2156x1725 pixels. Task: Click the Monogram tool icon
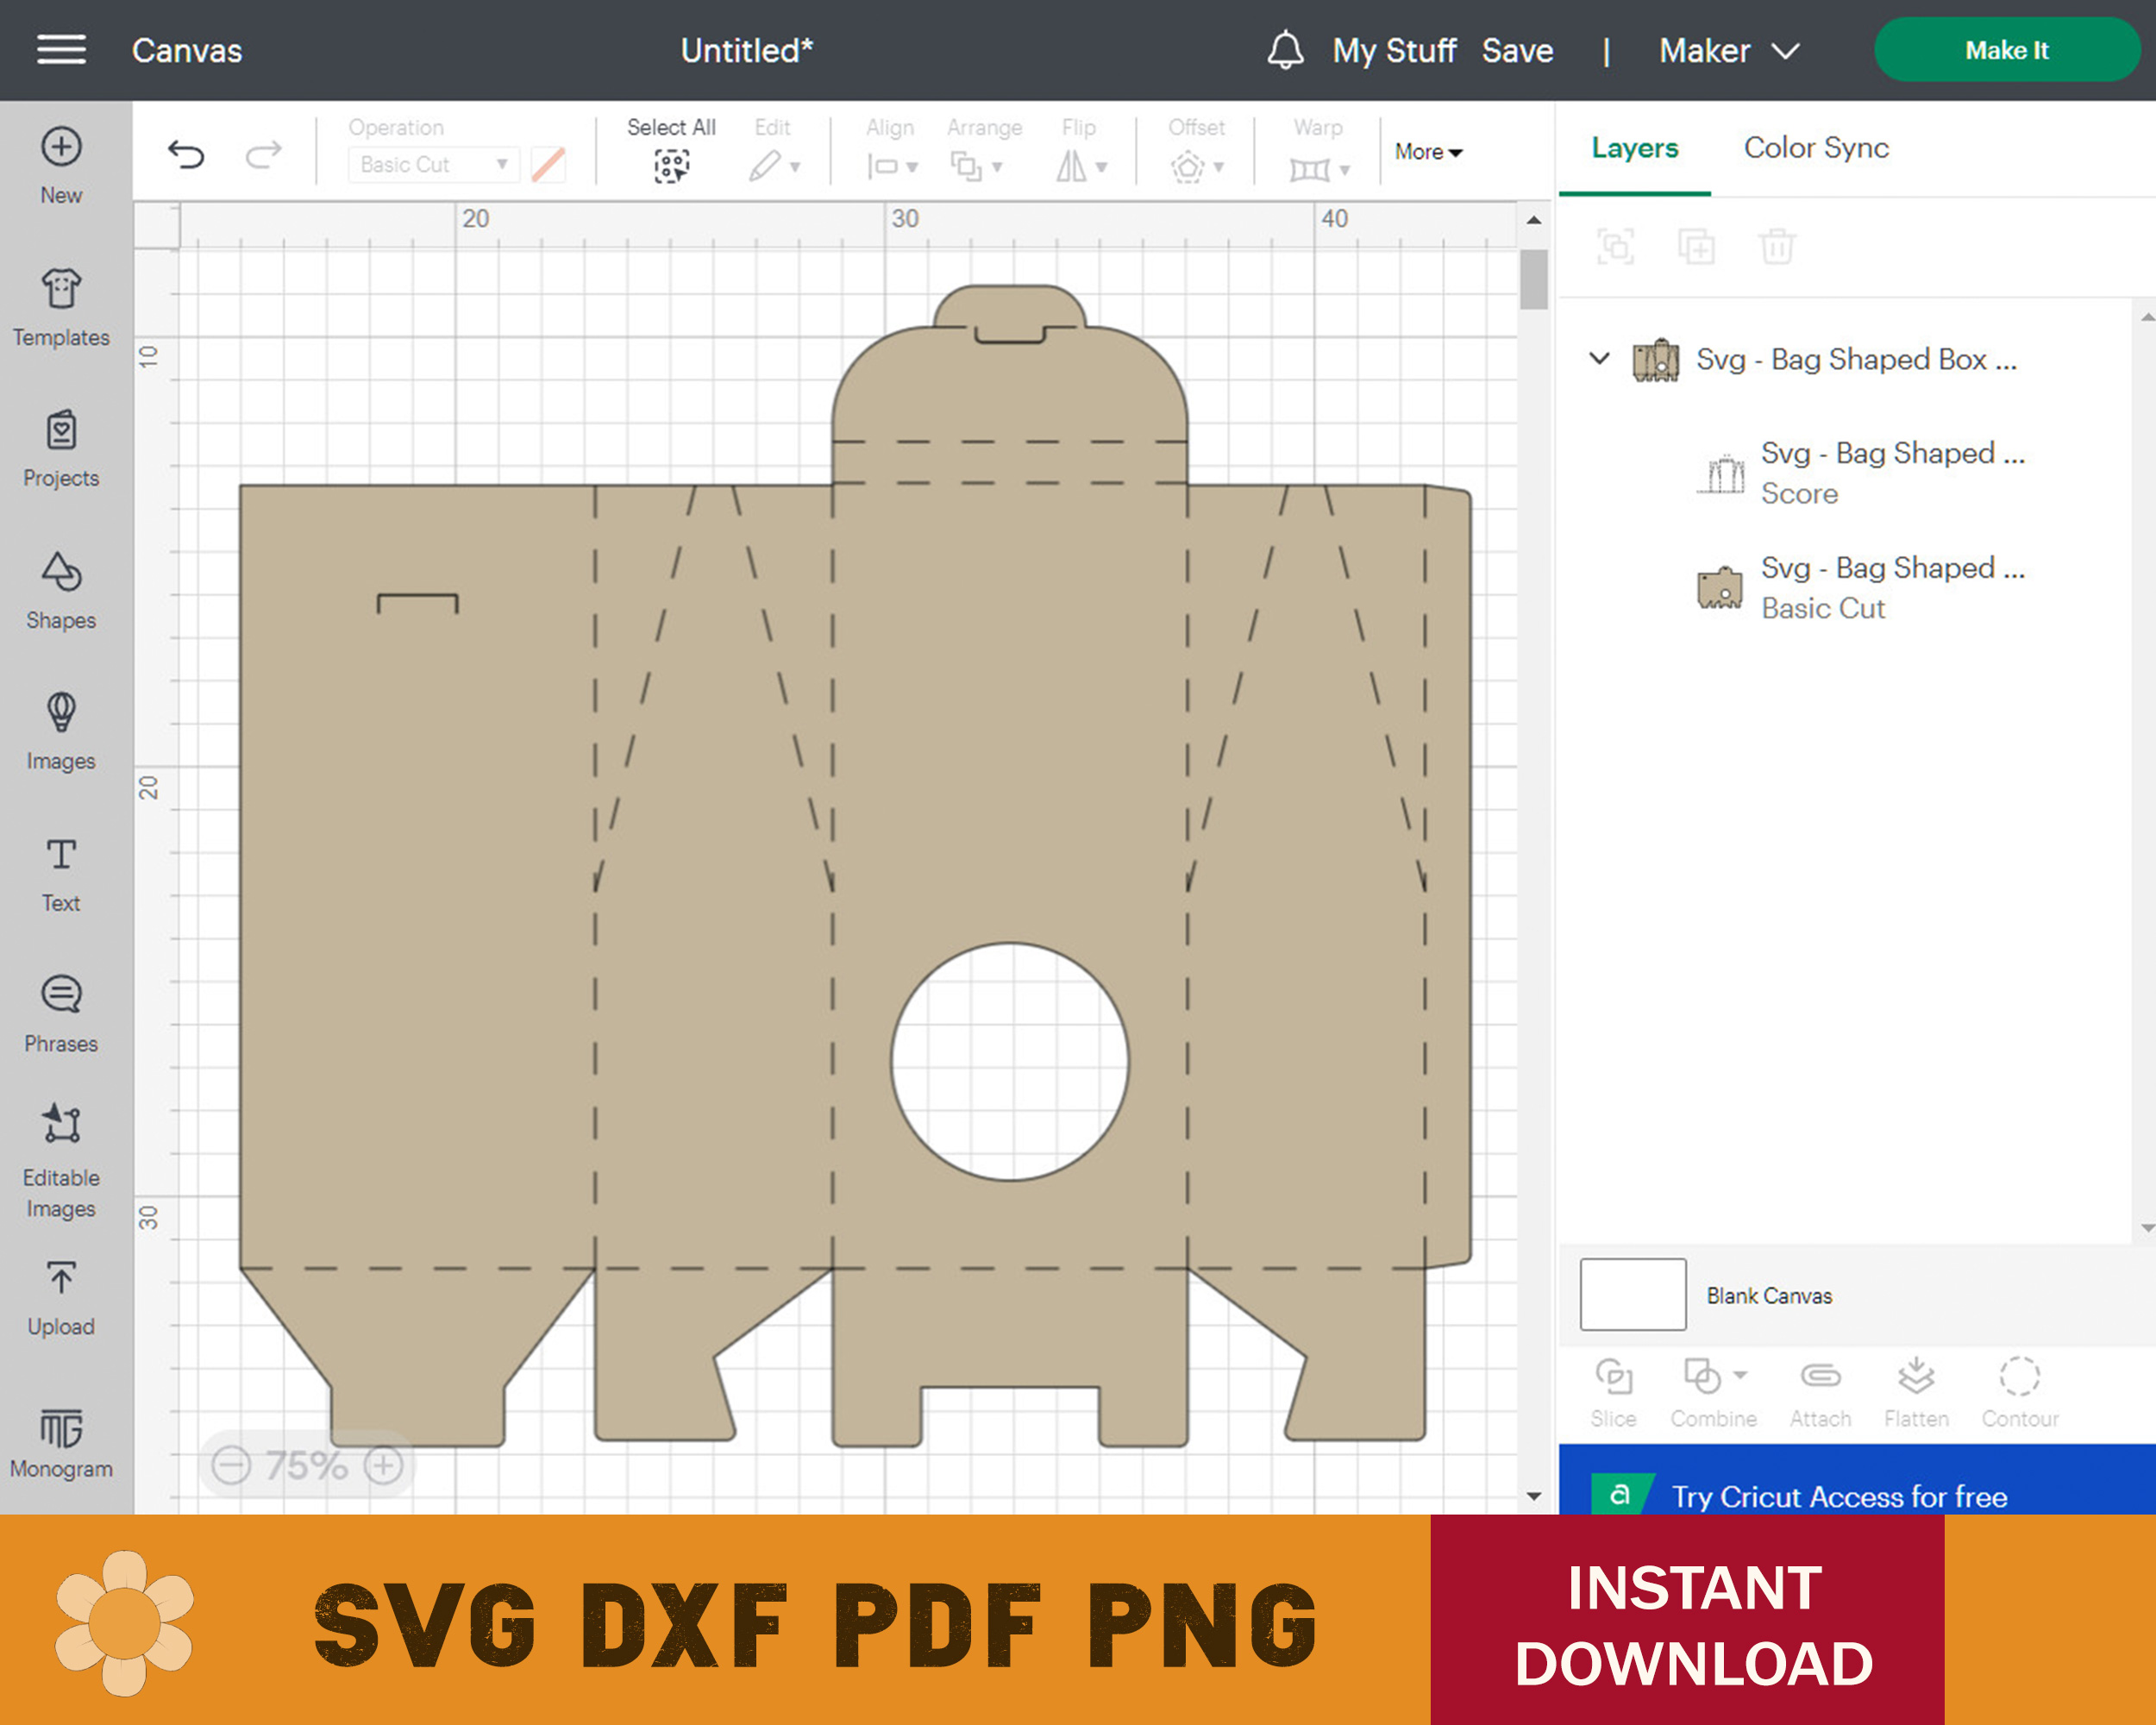pos(61,1428)
